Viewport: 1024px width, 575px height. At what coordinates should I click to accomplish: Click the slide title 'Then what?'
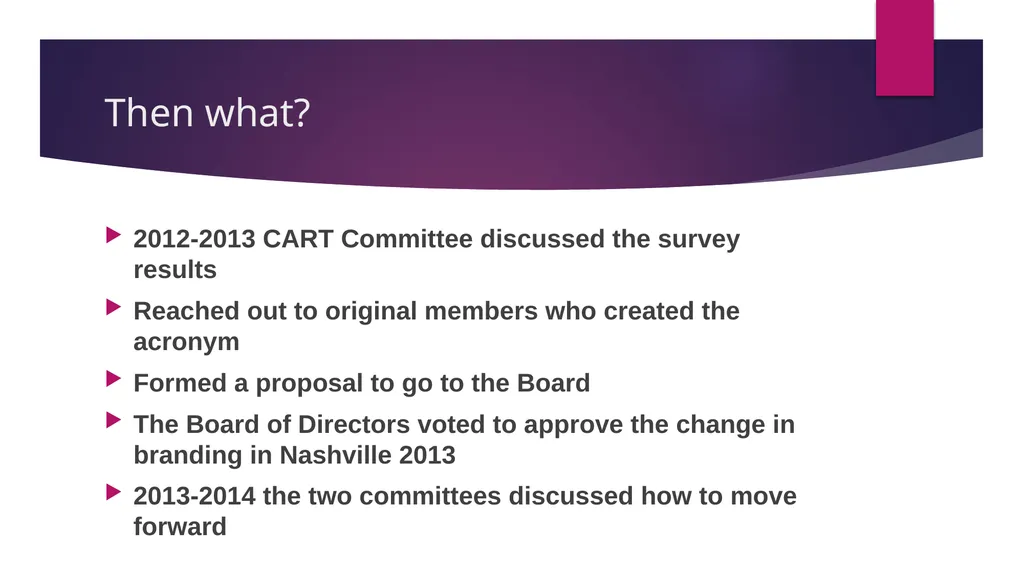pos(207,112)
